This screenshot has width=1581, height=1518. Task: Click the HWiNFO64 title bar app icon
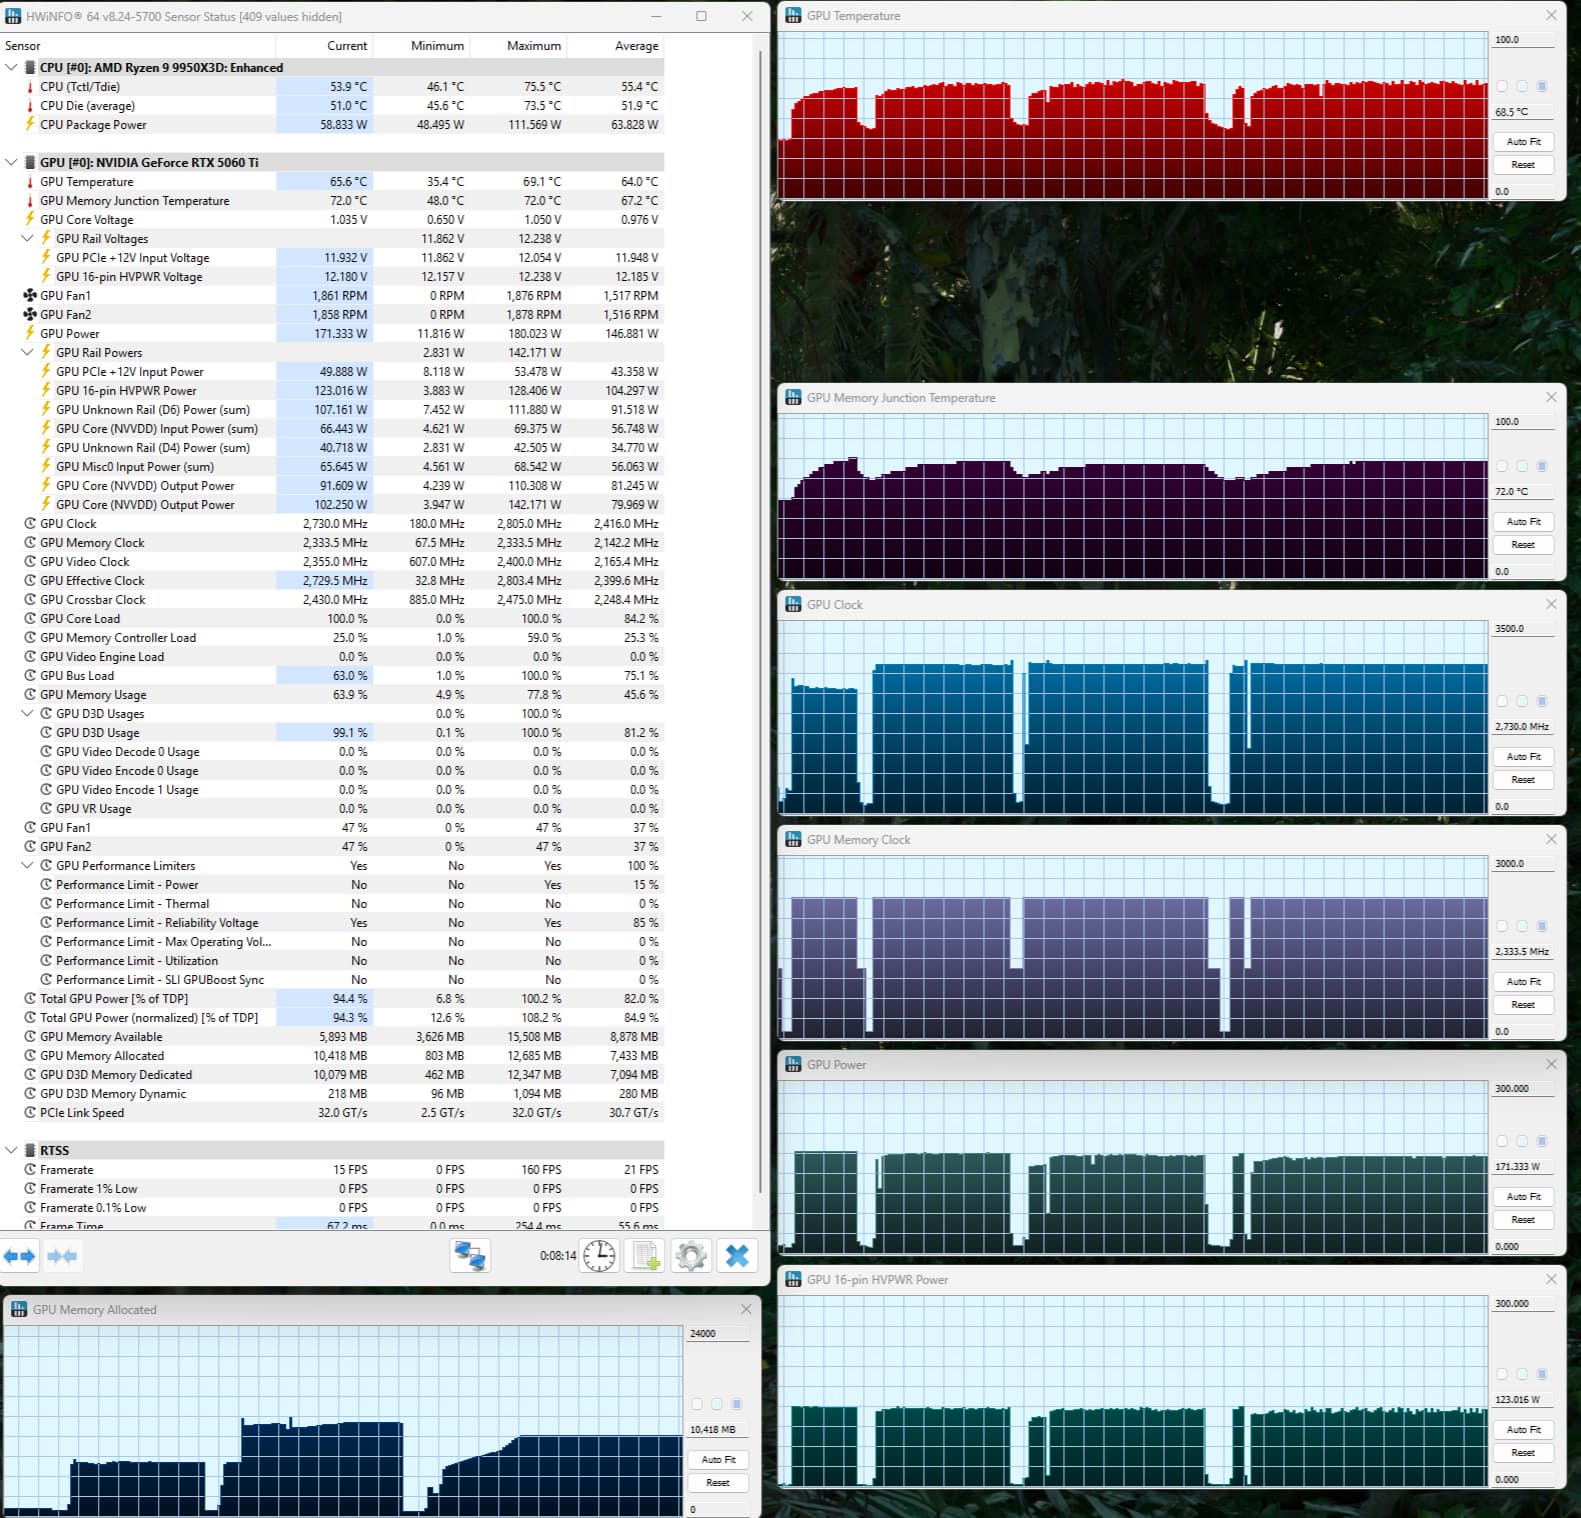click(13, 16)
